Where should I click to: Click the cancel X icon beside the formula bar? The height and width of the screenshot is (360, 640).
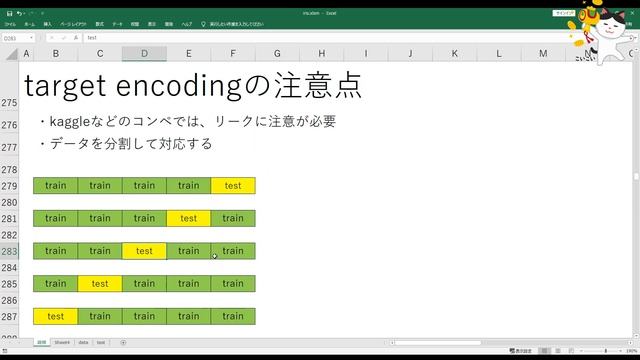point(52,38)
